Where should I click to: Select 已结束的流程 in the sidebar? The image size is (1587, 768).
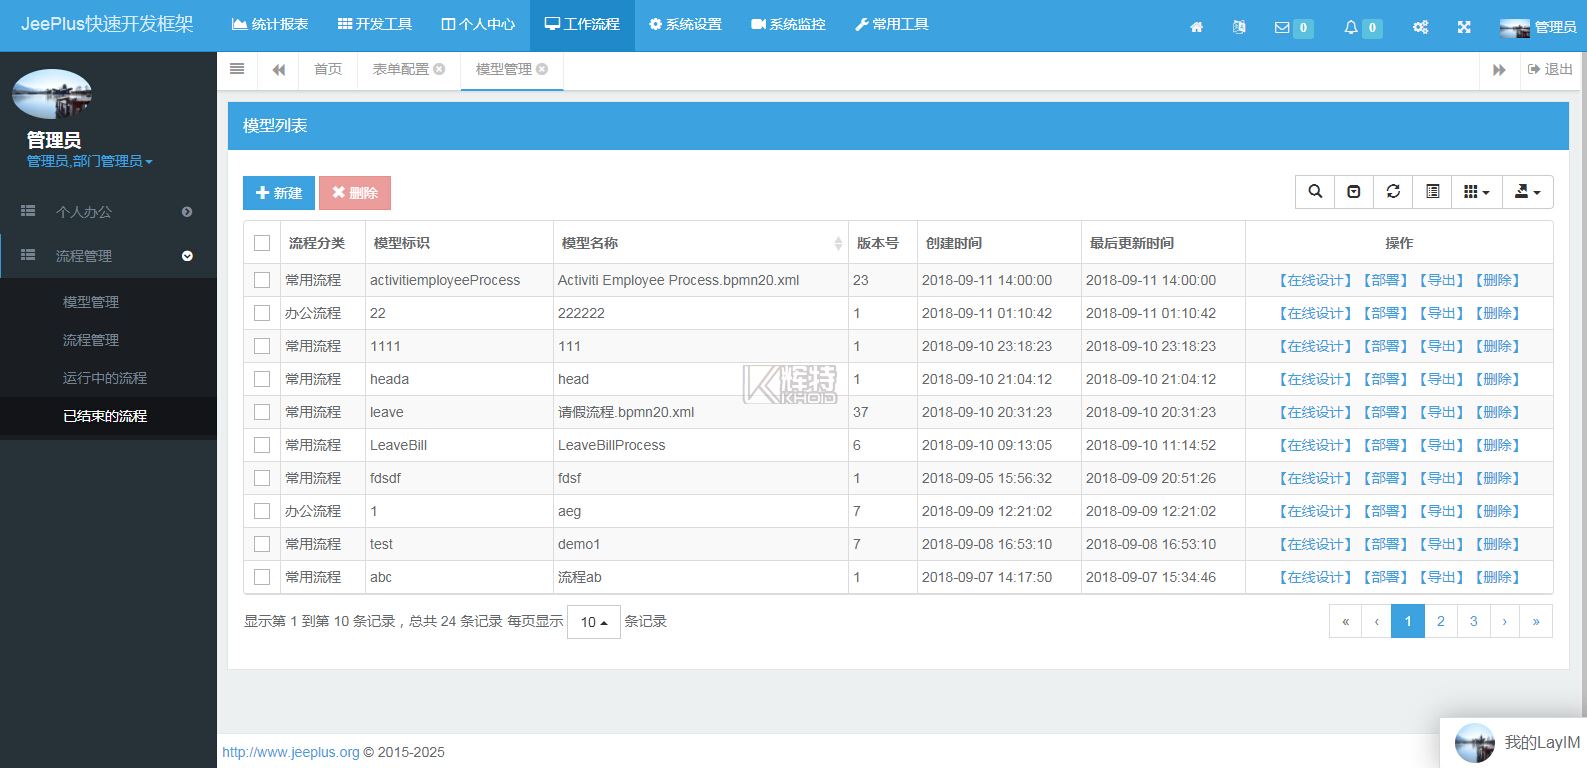[x=105, y=416]
